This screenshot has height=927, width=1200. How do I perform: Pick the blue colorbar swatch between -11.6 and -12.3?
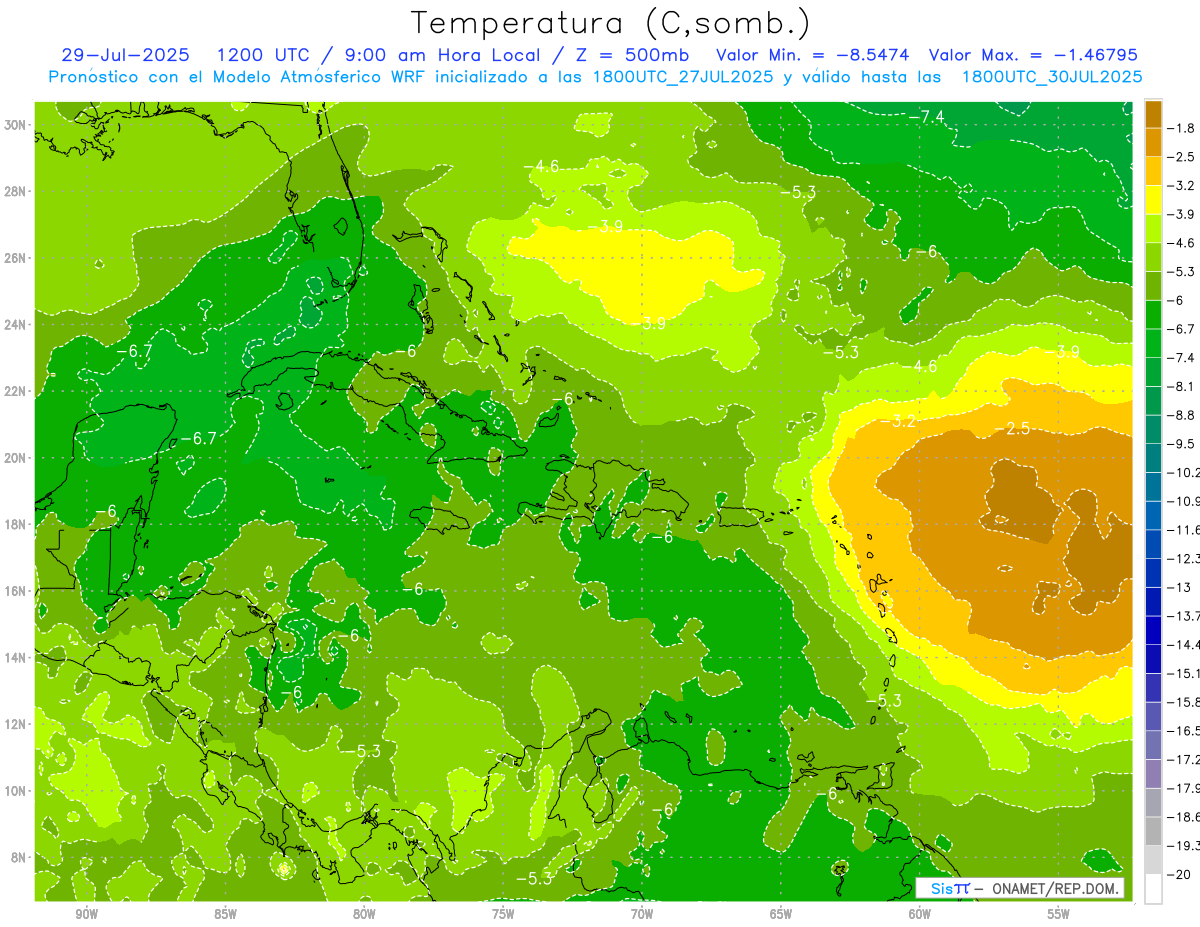pyautogui.click(x=1153, y=544)
